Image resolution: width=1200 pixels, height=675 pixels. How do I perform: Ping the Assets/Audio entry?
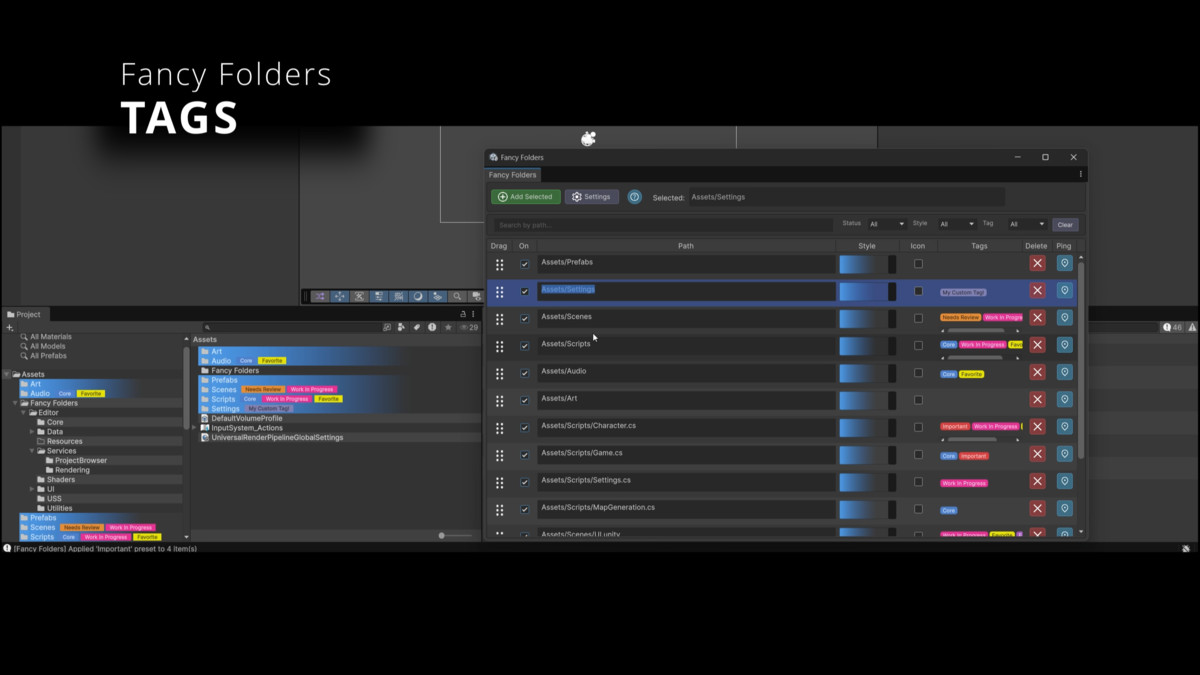pos(1064,372)
